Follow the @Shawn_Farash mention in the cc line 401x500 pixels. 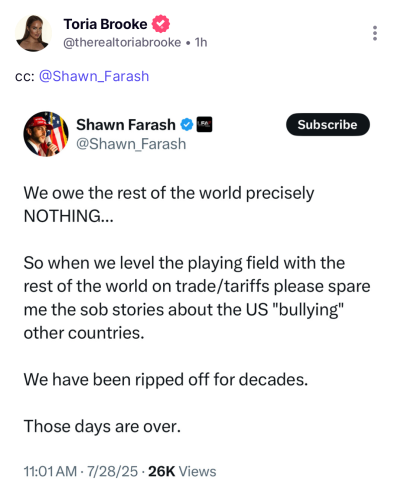click(x=94, y=76)
